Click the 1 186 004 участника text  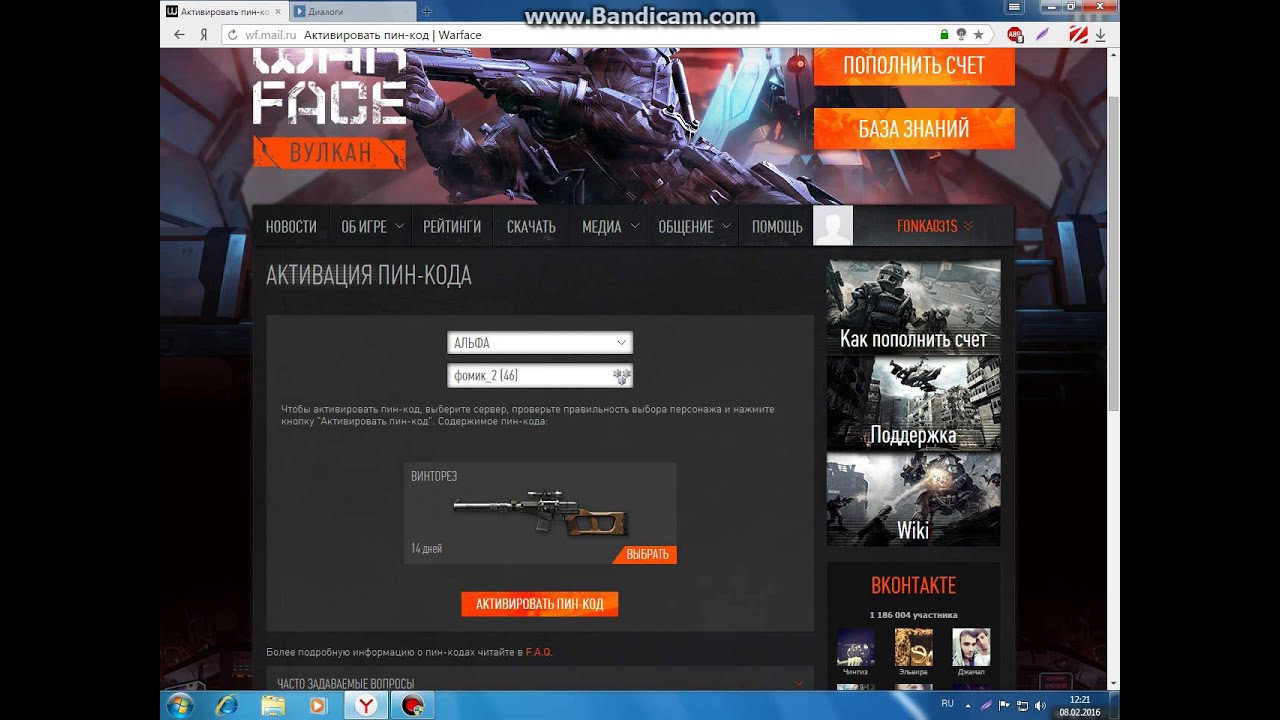pos(913,615)
